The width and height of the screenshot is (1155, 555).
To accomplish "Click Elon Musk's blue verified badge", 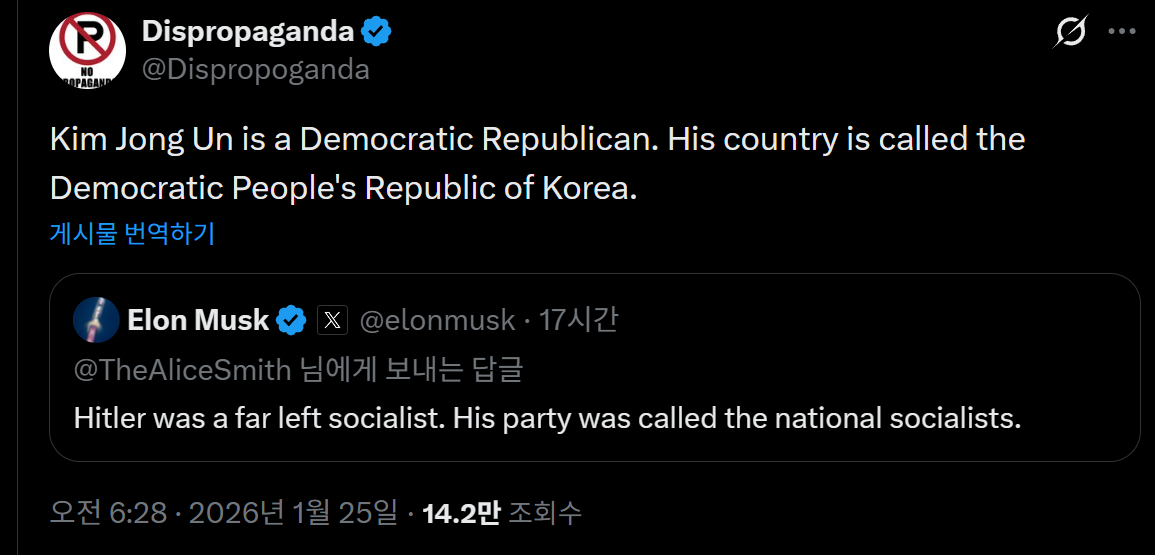I will point(292,321).
